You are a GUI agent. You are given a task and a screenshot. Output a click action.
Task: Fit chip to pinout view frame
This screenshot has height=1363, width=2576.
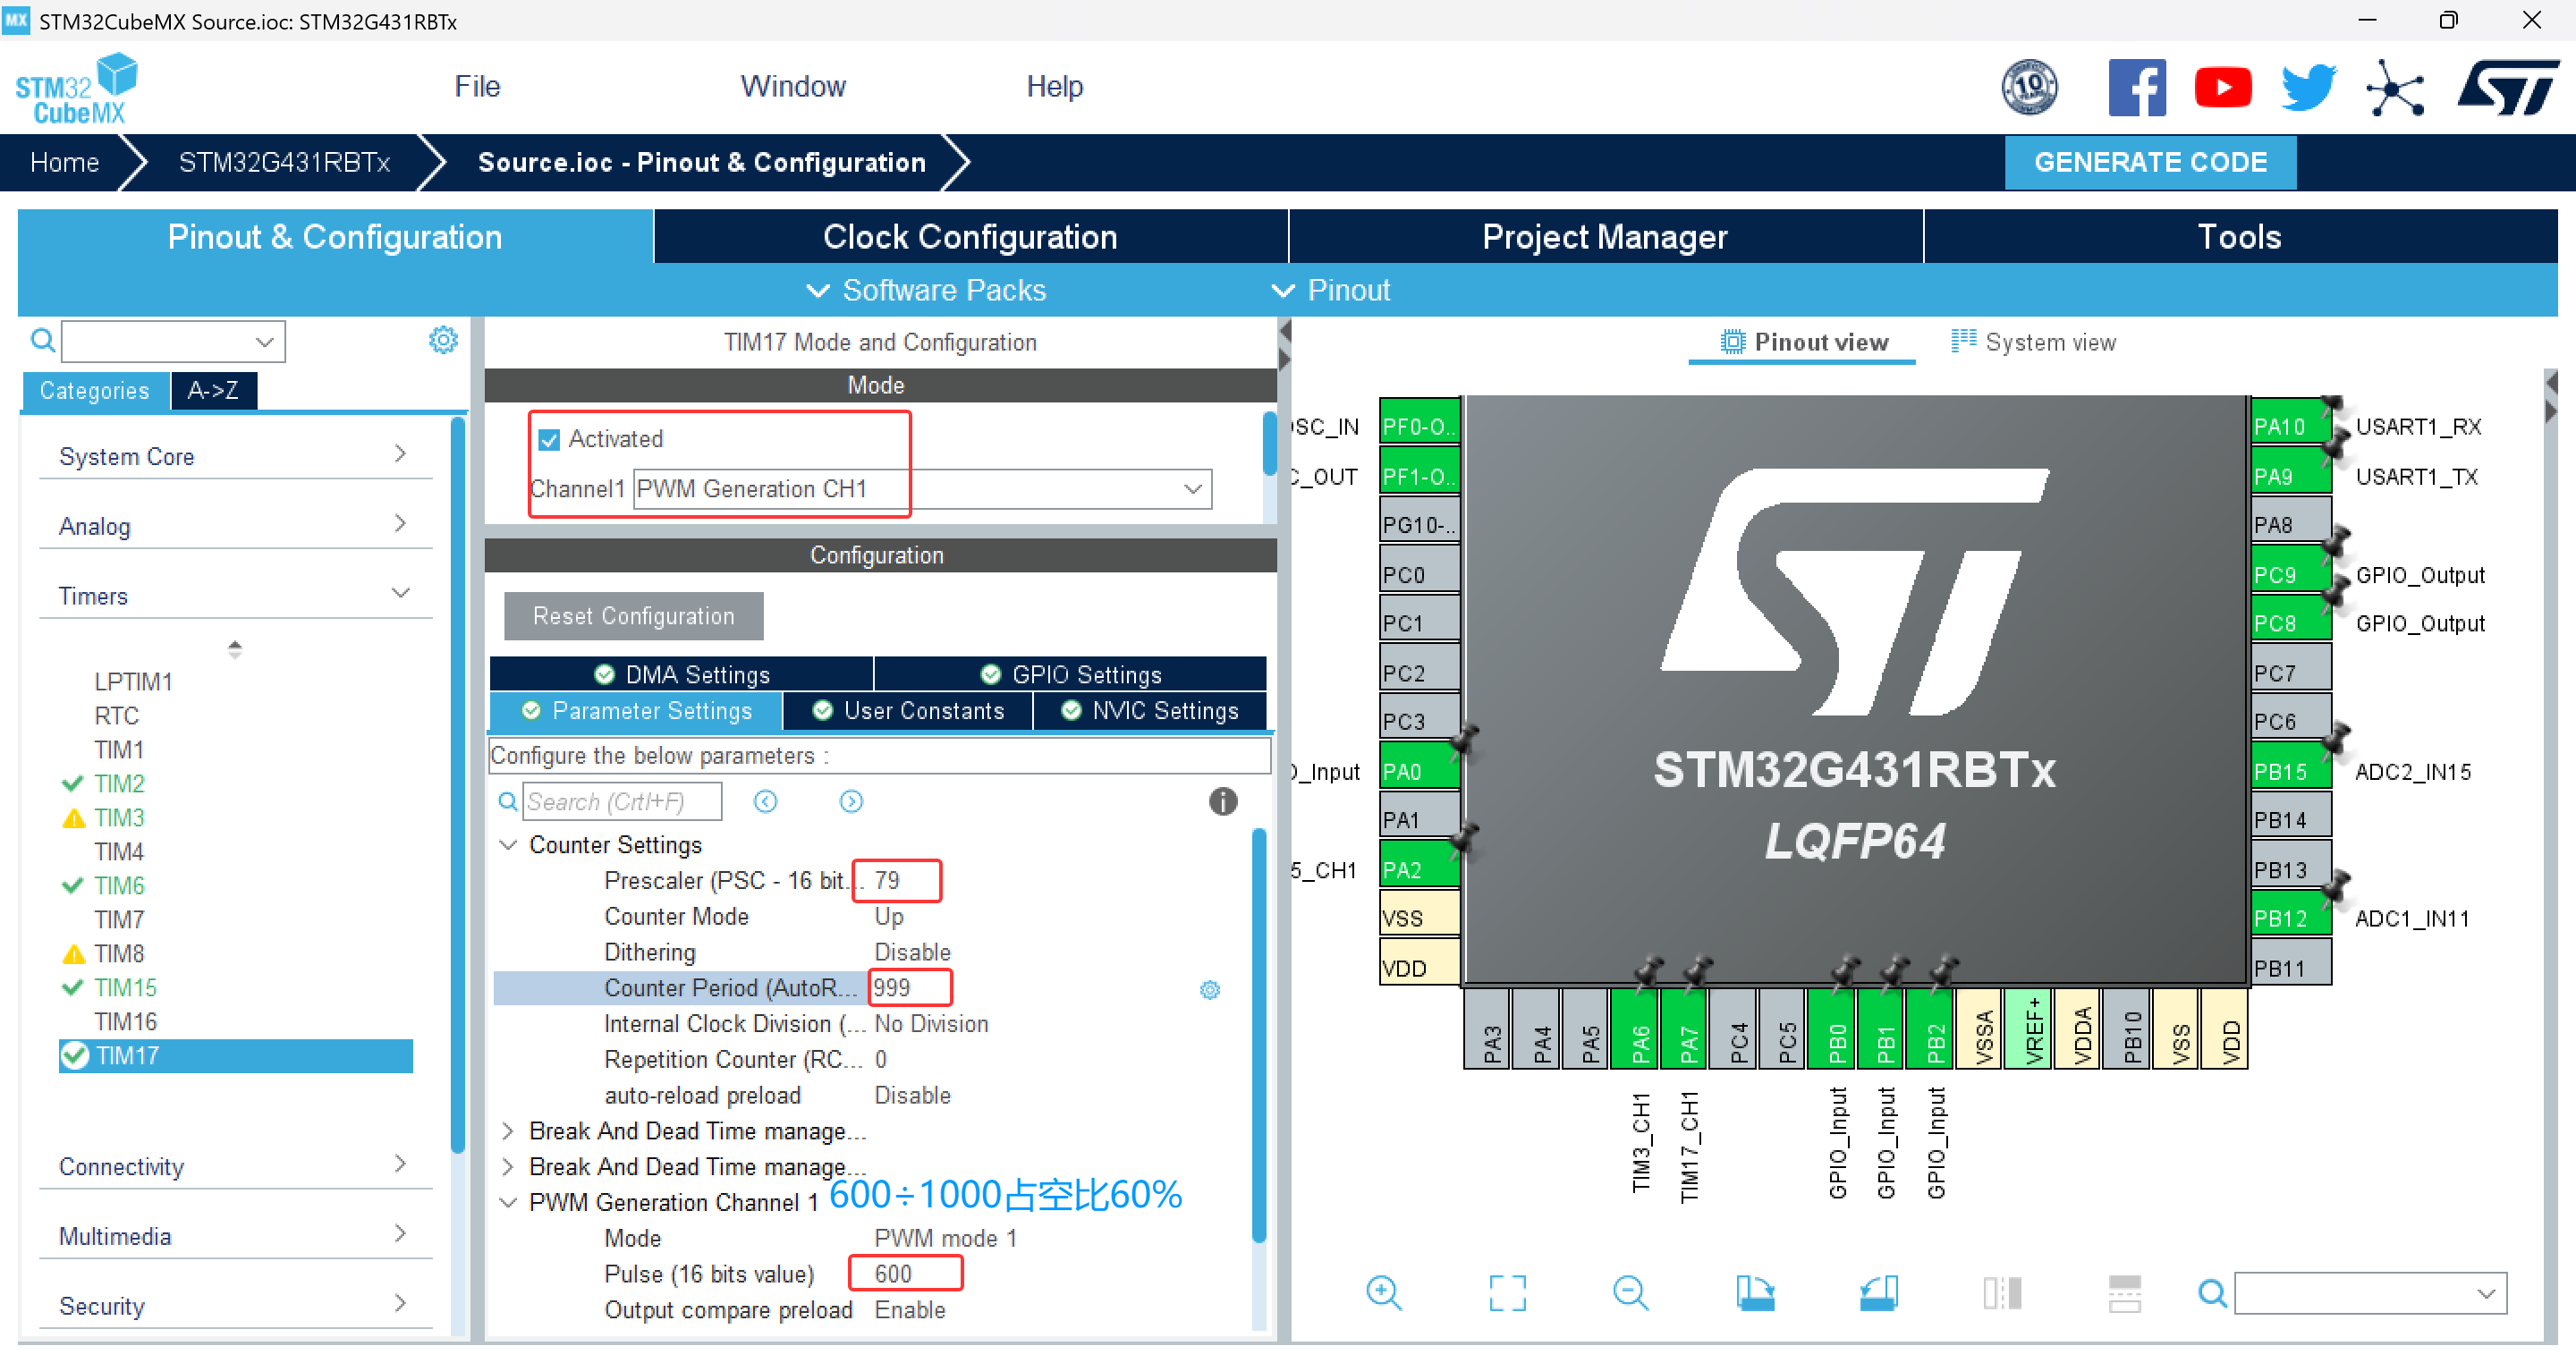pyautogui.click(x=1507, y=1292)
